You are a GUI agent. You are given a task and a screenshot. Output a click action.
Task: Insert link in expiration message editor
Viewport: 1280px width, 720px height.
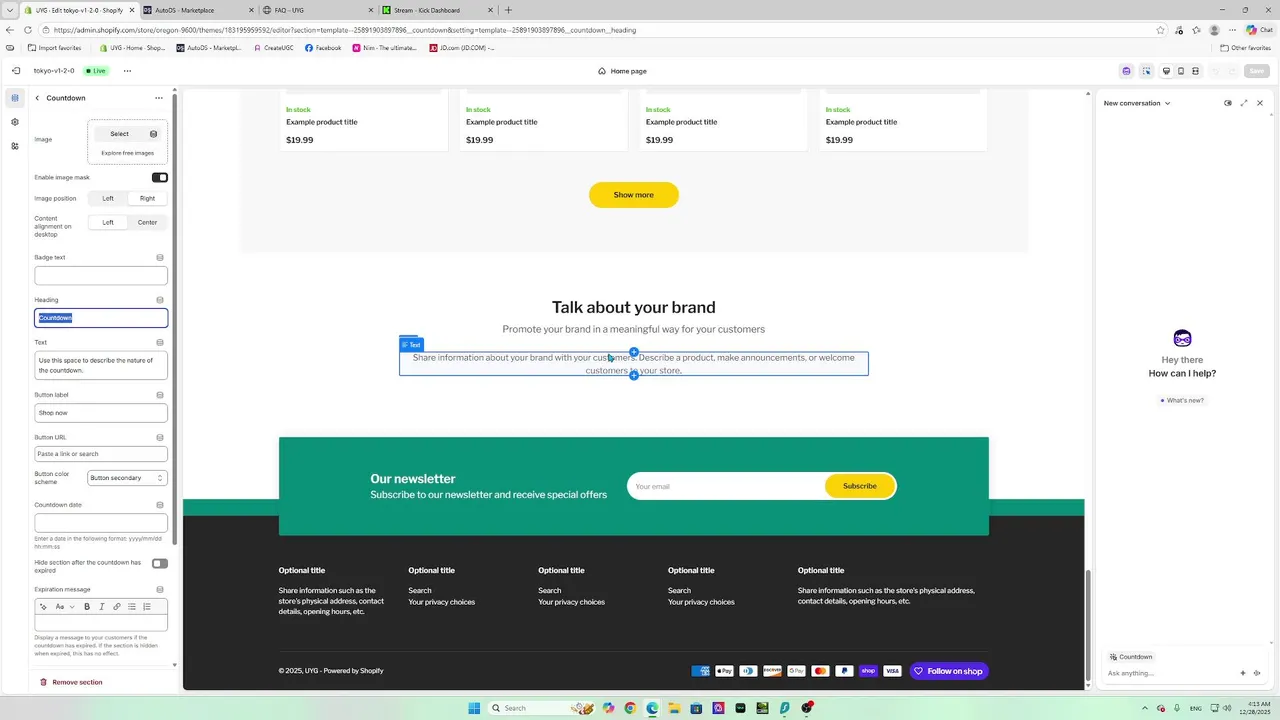pos(116,606)
